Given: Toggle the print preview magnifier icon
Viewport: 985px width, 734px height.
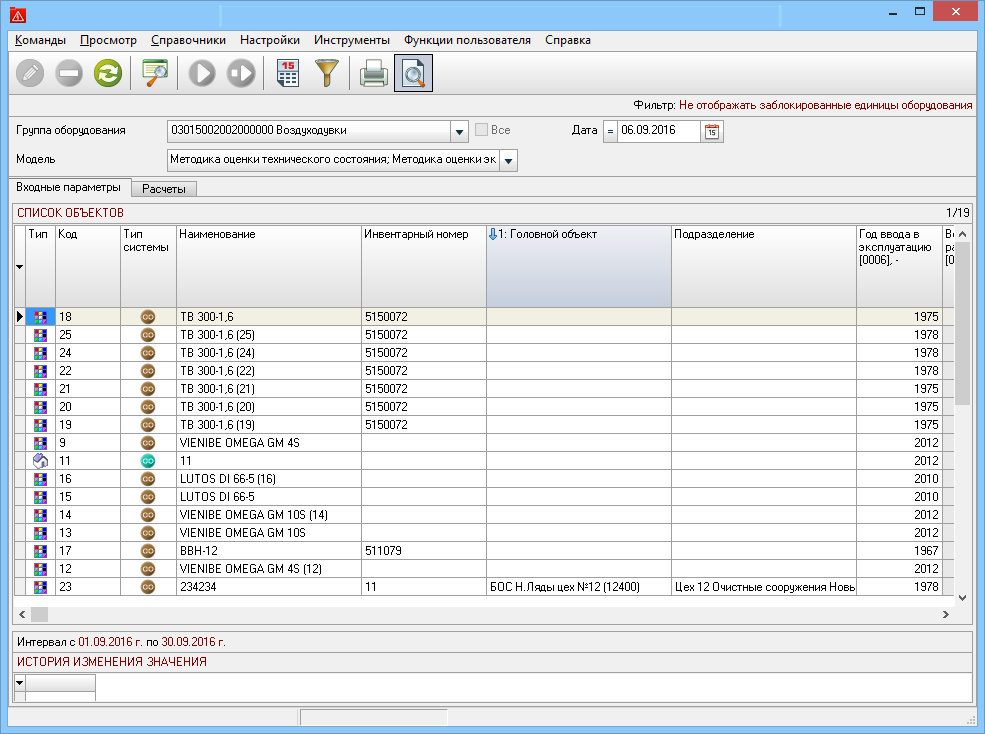Looking at the screenshot, I should pyautogui.click(x=413, y=73).
